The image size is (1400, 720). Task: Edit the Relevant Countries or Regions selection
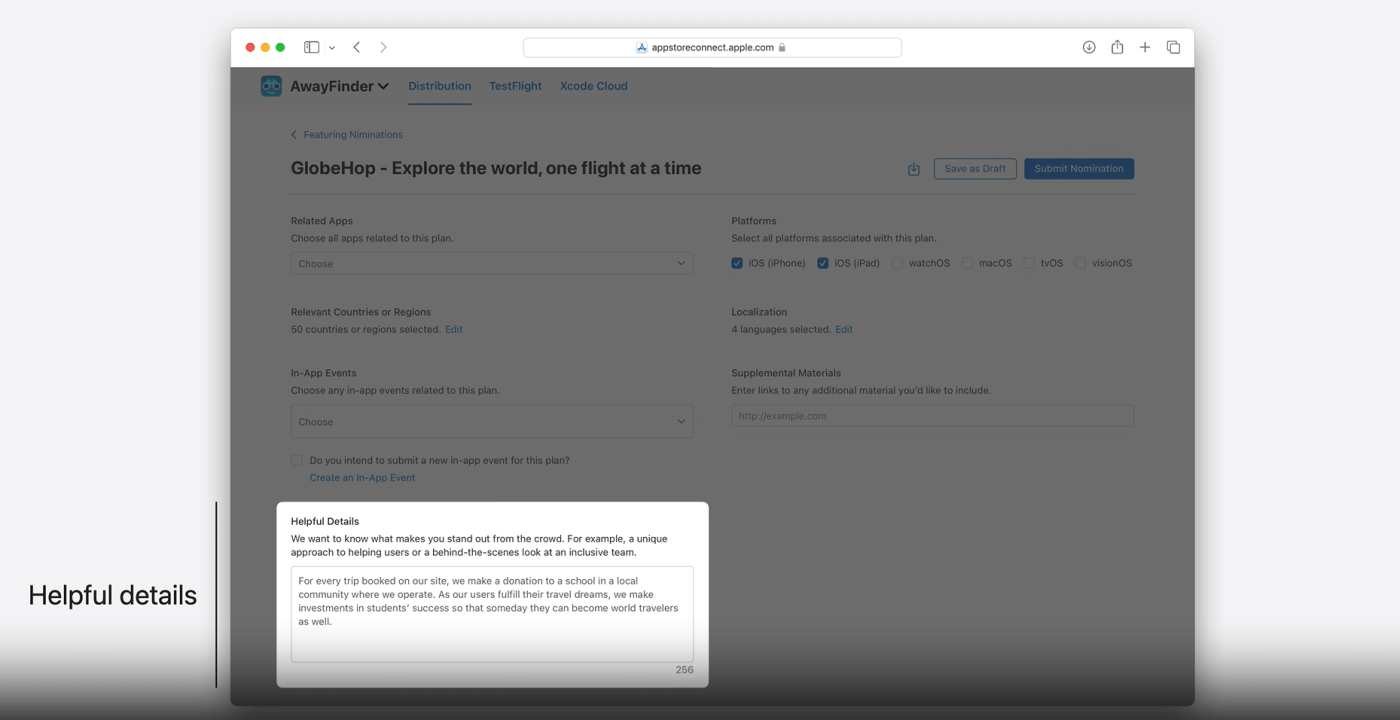coord(454,329)
